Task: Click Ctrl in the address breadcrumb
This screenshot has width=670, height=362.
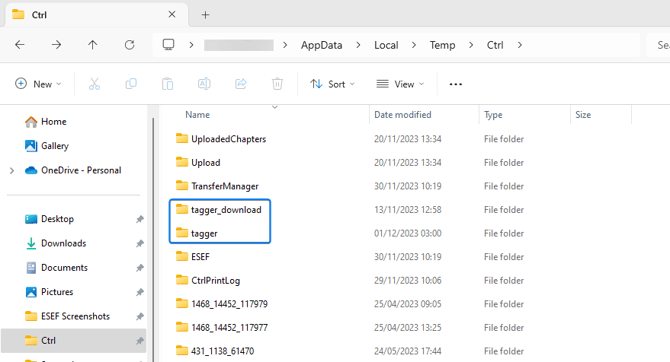Action: tap(495, 45)
